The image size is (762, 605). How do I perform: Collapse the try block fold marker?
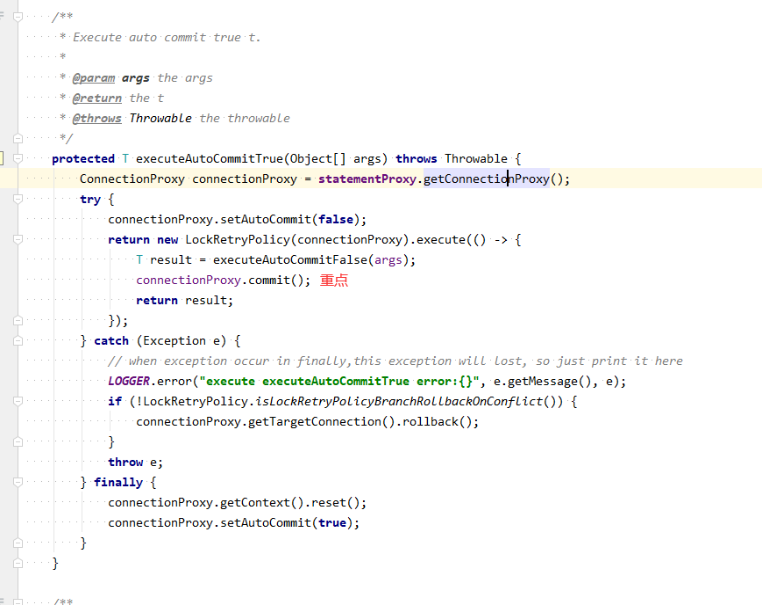click(18, 199)
